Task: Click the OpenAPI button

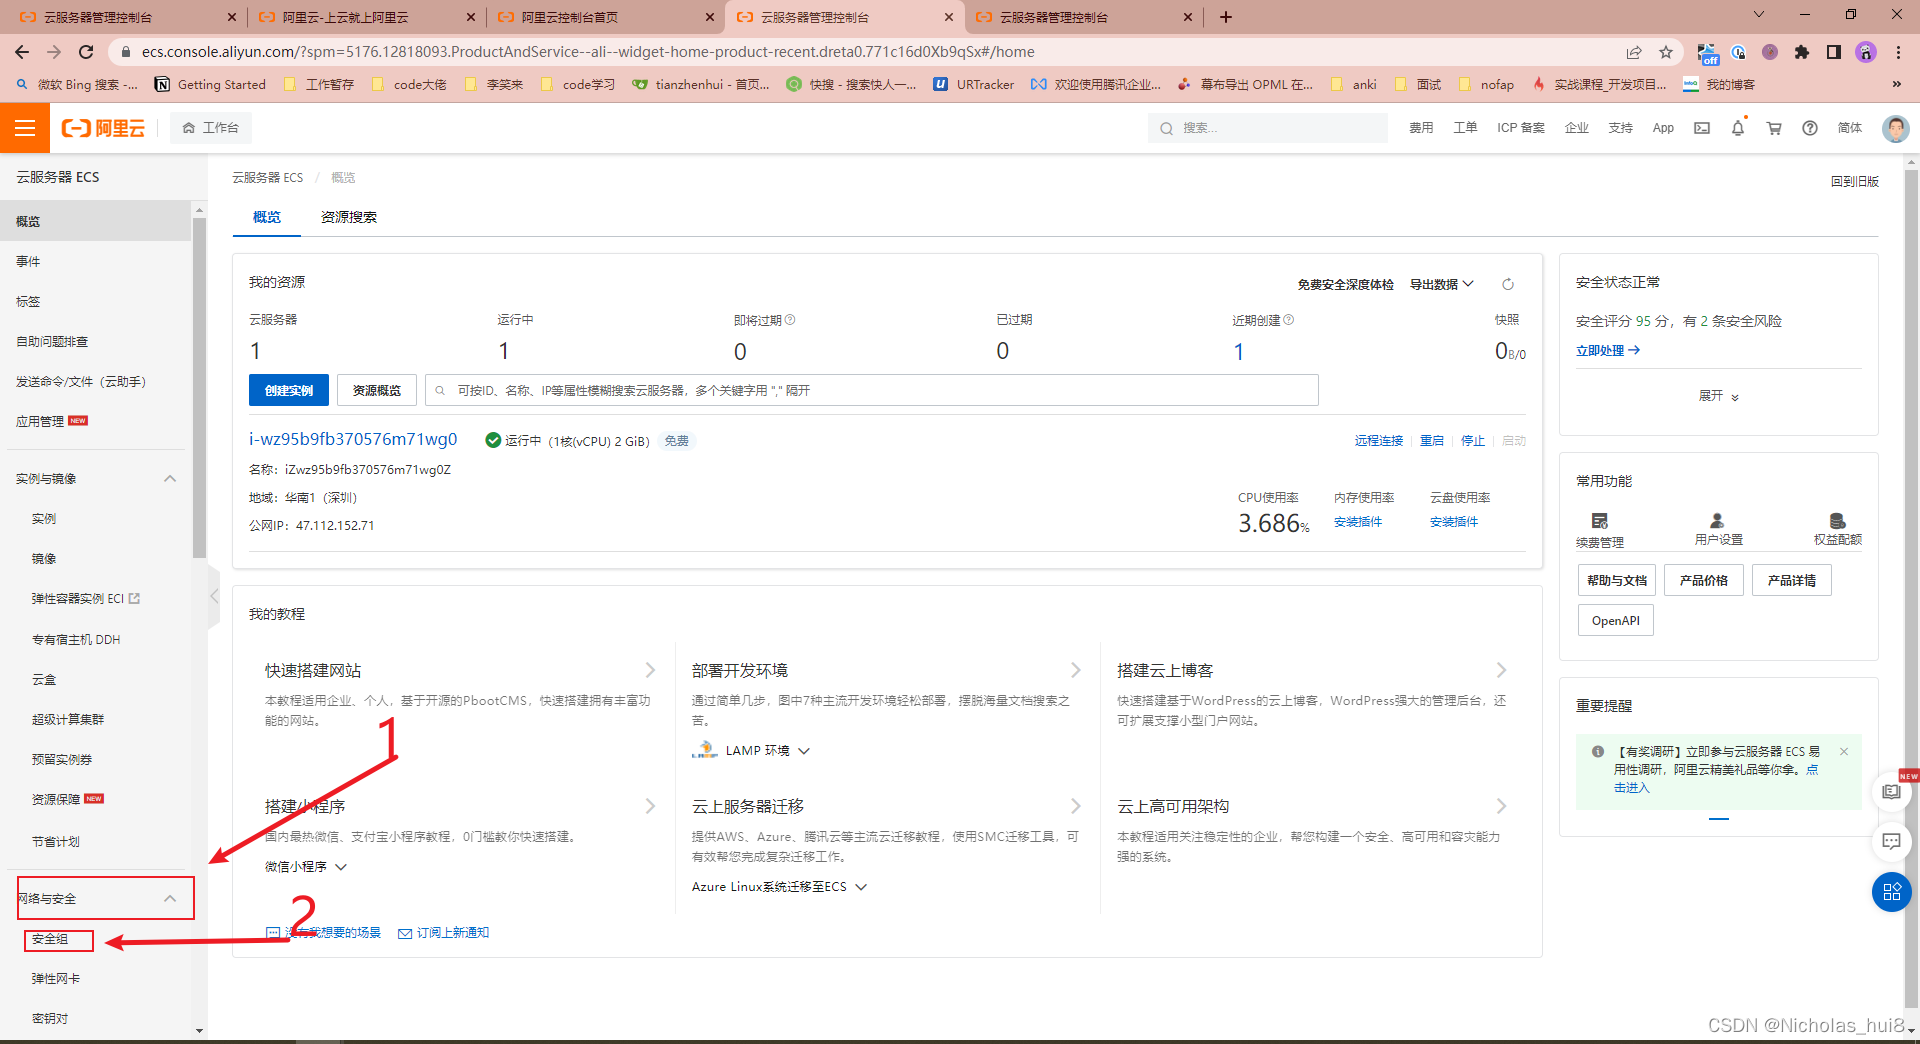Action: click(1616, 620)
